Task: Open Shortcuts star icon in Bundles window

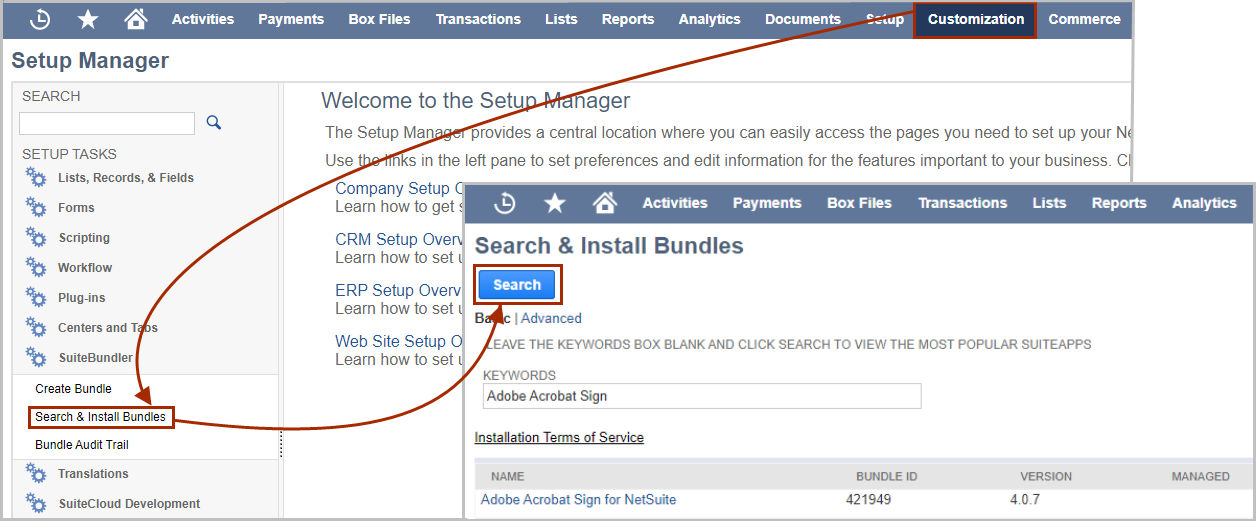Action: tap(555, 203)
